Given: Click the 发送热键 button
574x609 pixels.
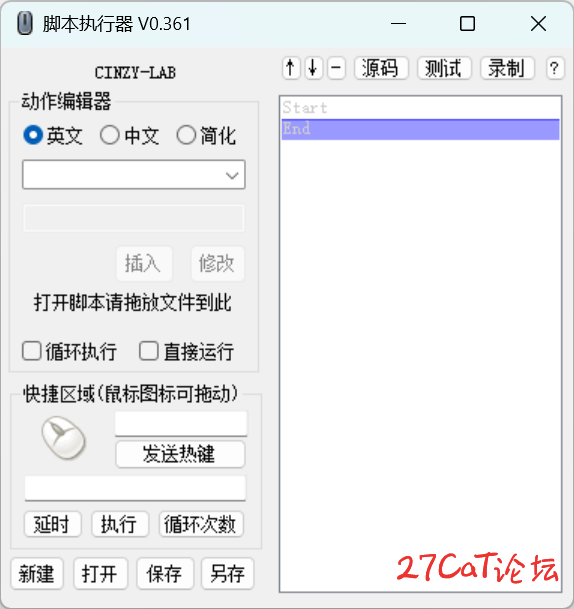Looking at the screenshot, I should coord(180,454).
